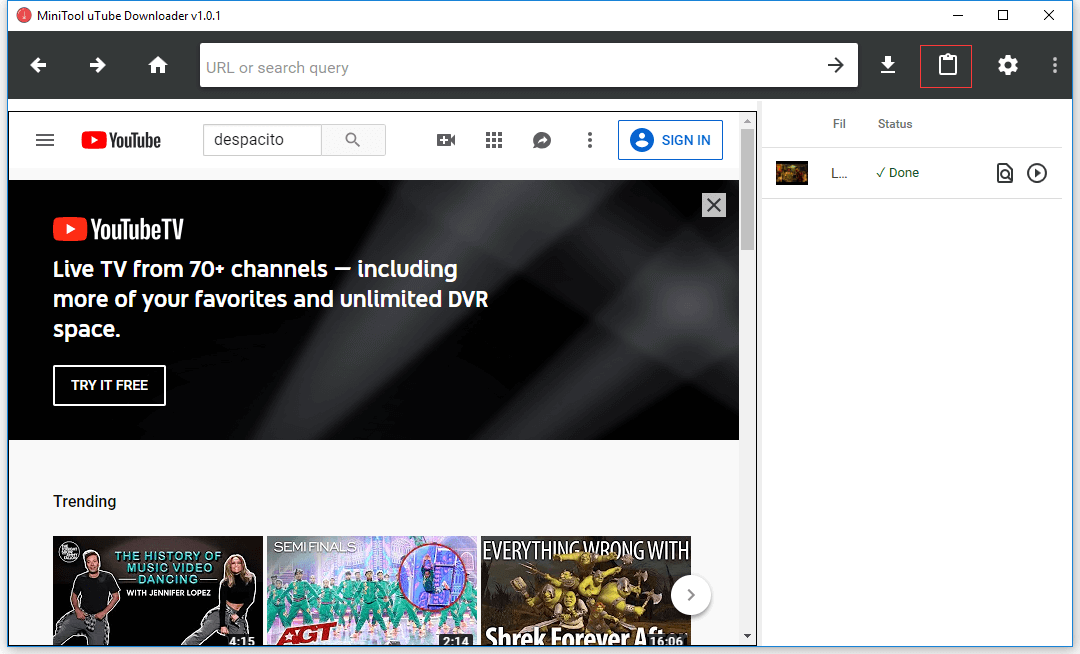Click the Trending section heading
Image resolution: width=1080 pixels, height=654 pixels.
[x=85, y=501]
